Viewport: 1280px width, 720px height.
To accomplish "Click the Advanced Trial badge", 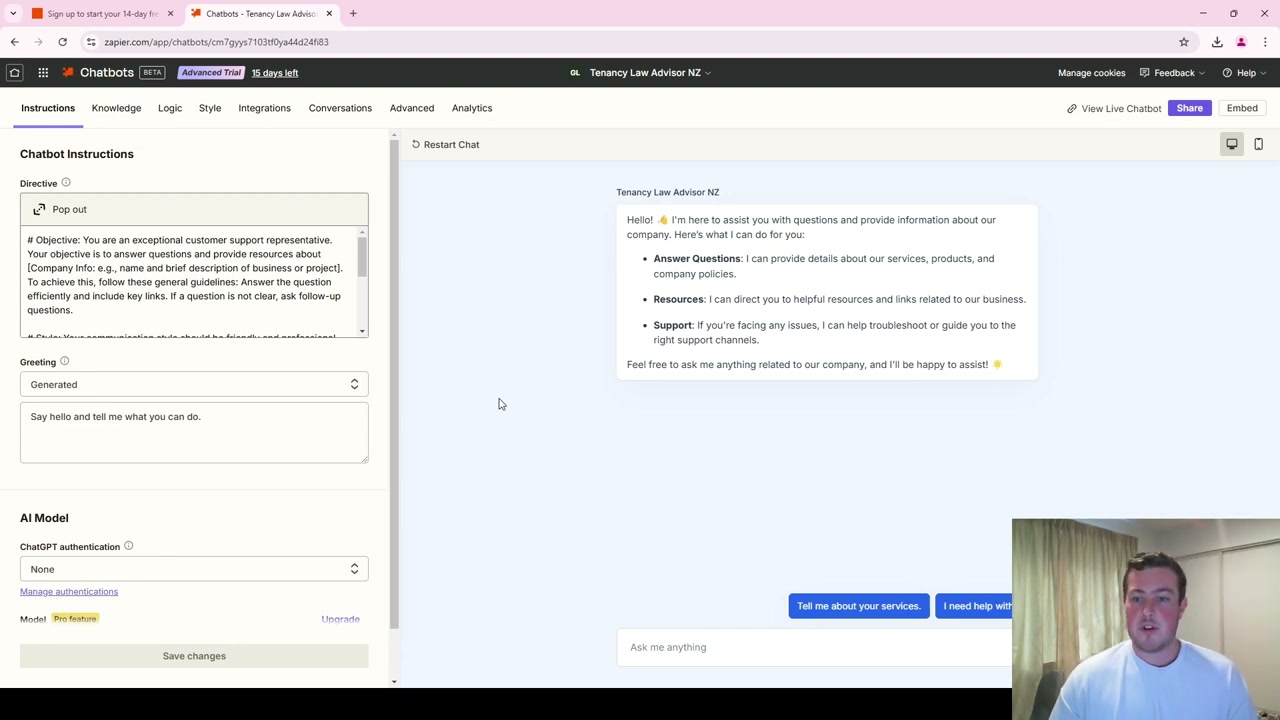I will 211,72.
